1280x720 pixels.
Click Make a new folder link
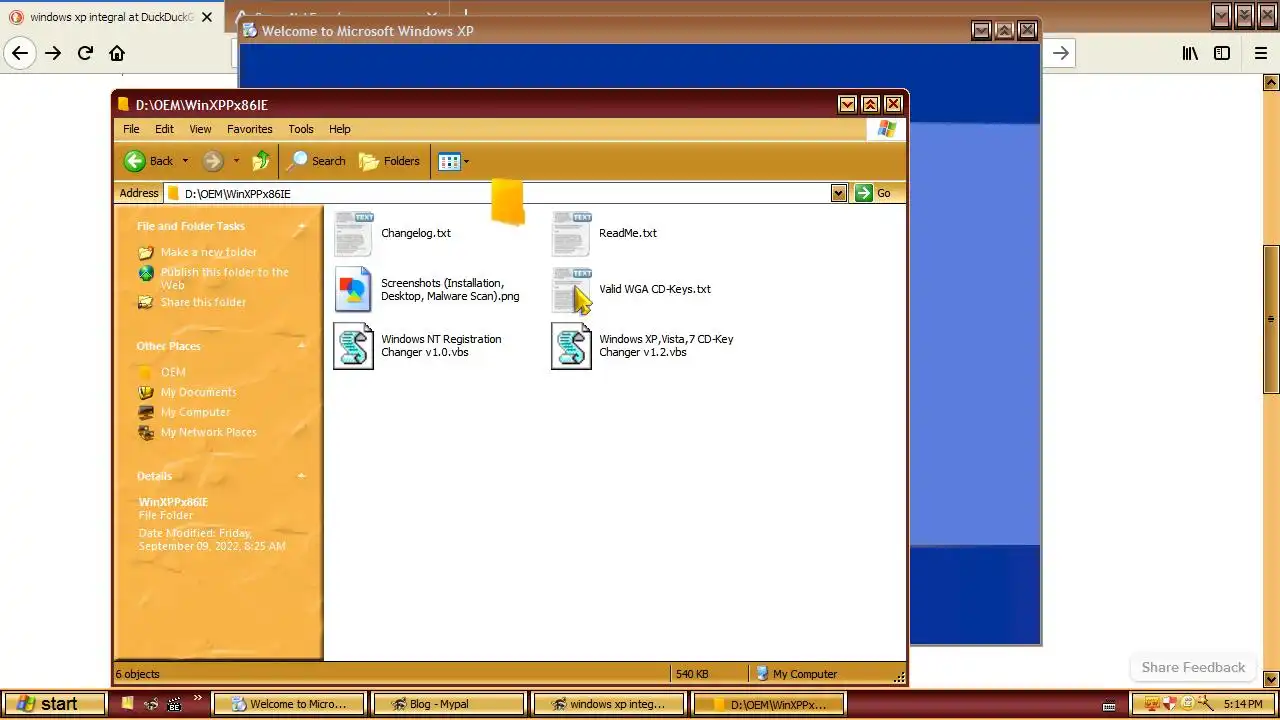[208, 252]
